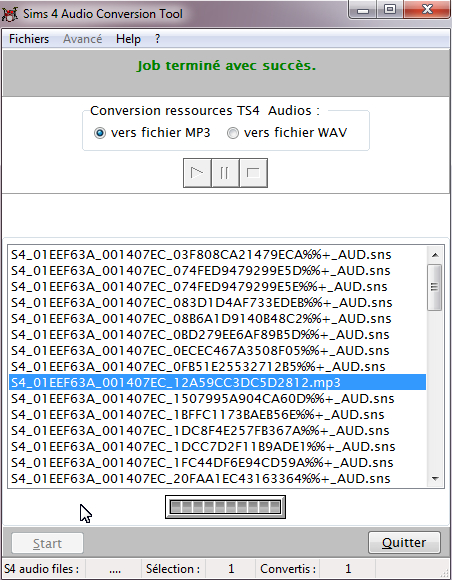Click the Pause playback button
The height and width of the screenshot is (580, 452).
pyautogui.click(x=225, y=173)
